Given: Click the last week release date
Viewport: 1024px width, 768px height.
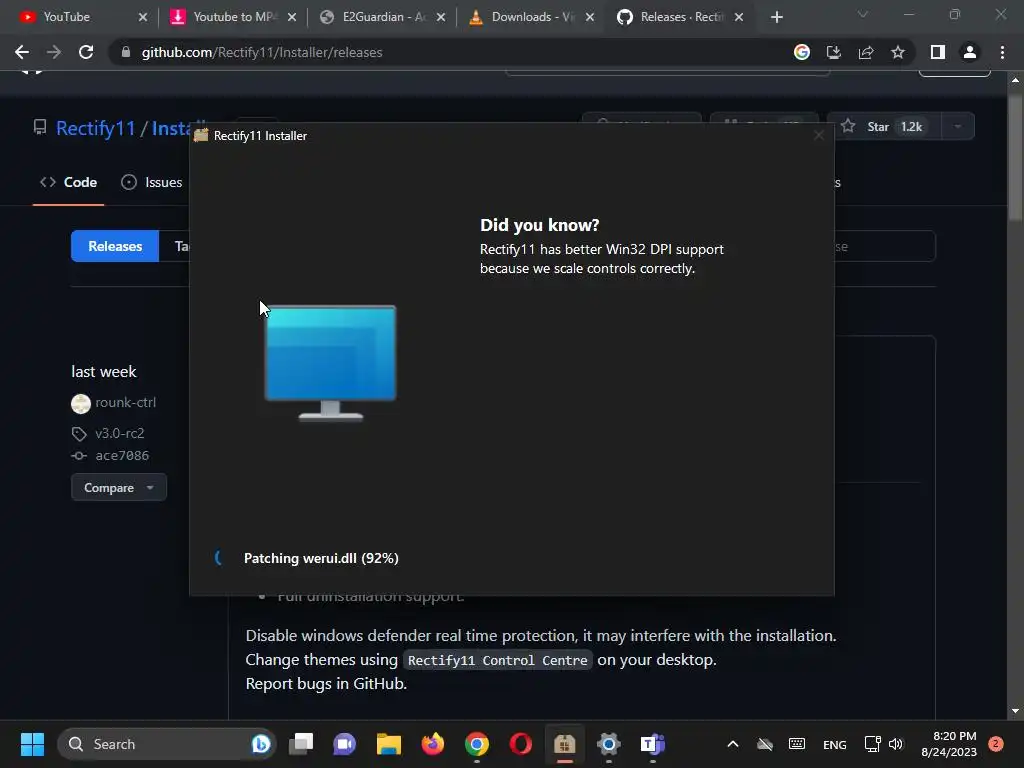Looking at the screenshot, I should coord(104,372).
